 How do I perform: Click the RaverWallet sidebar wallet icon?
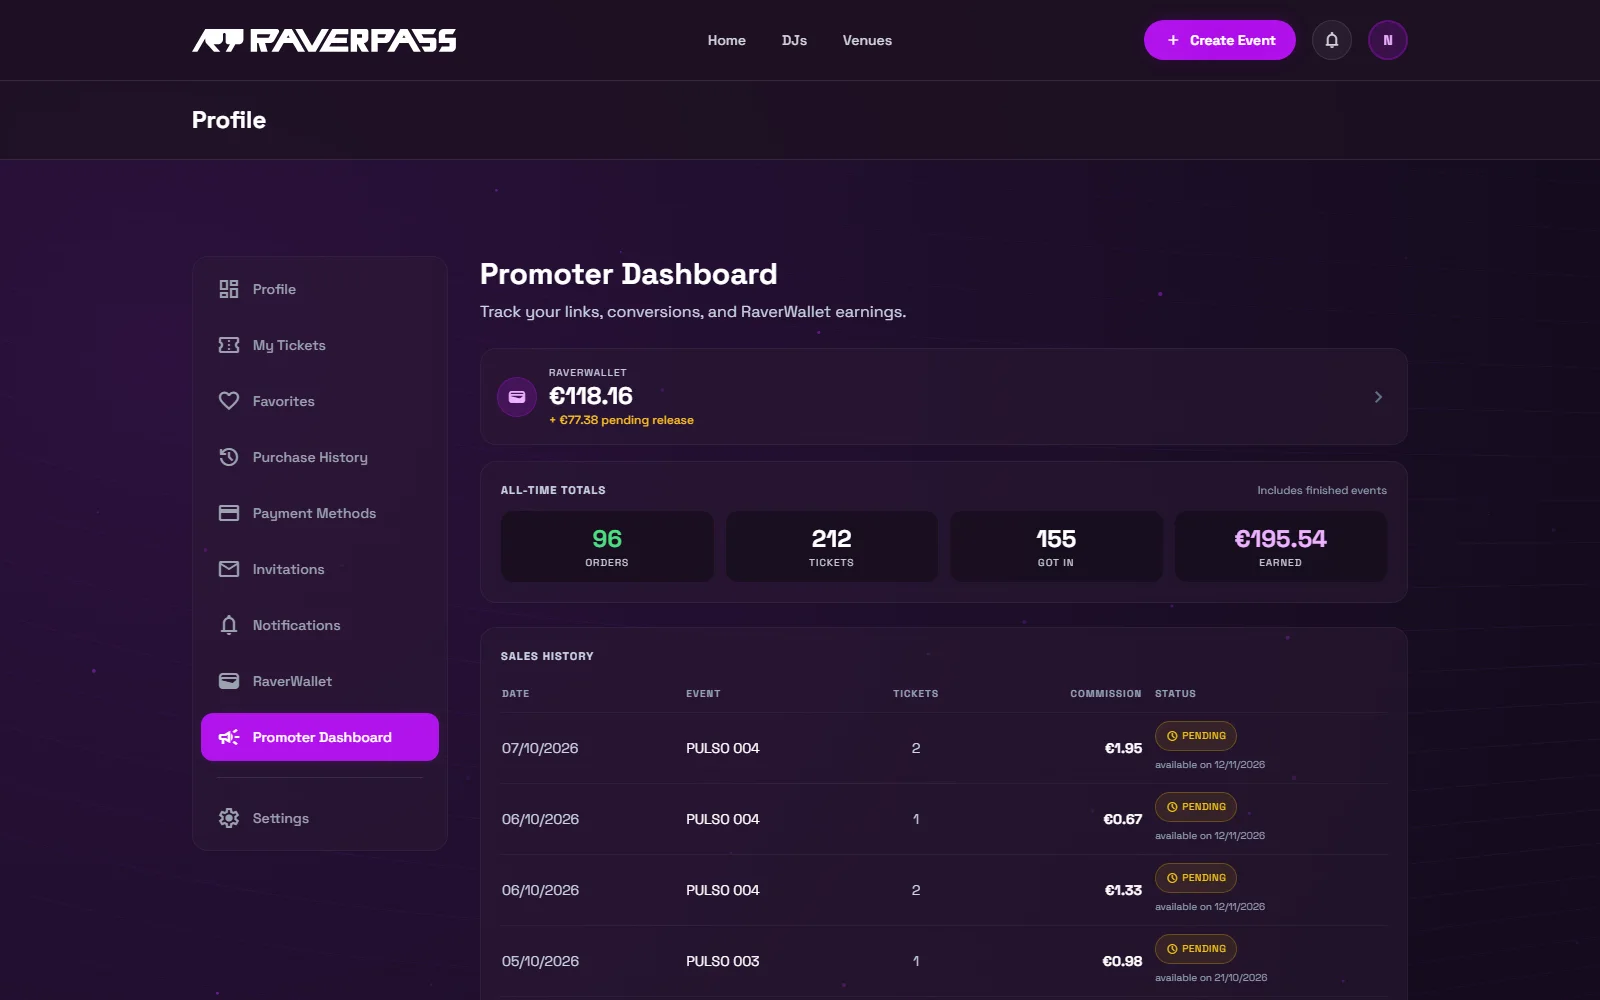229,681
